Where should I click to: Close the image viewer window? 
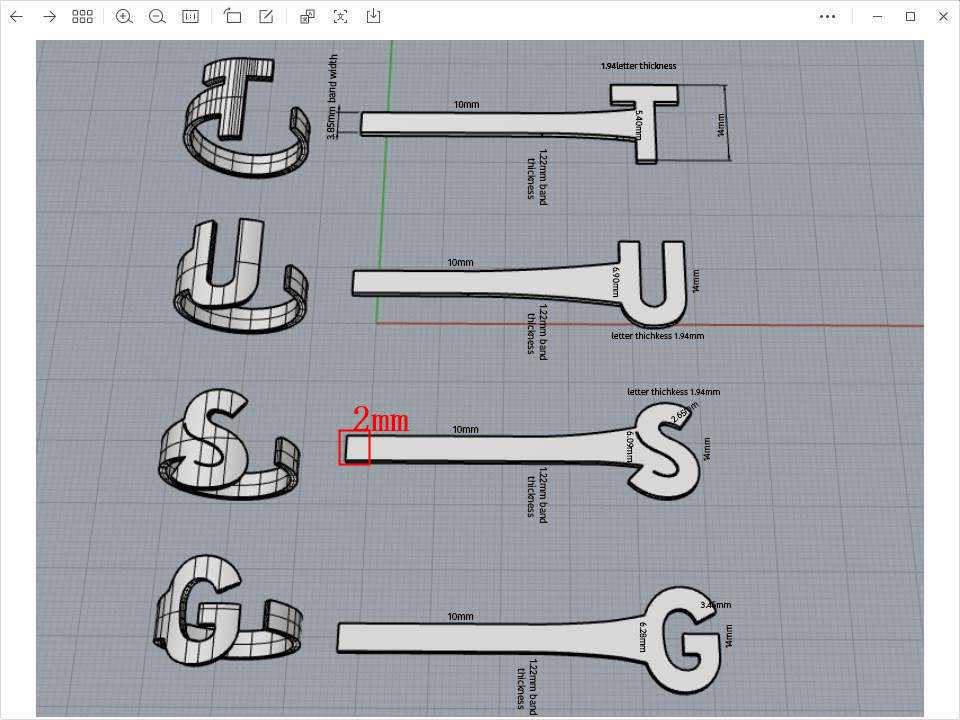point(943,17)
